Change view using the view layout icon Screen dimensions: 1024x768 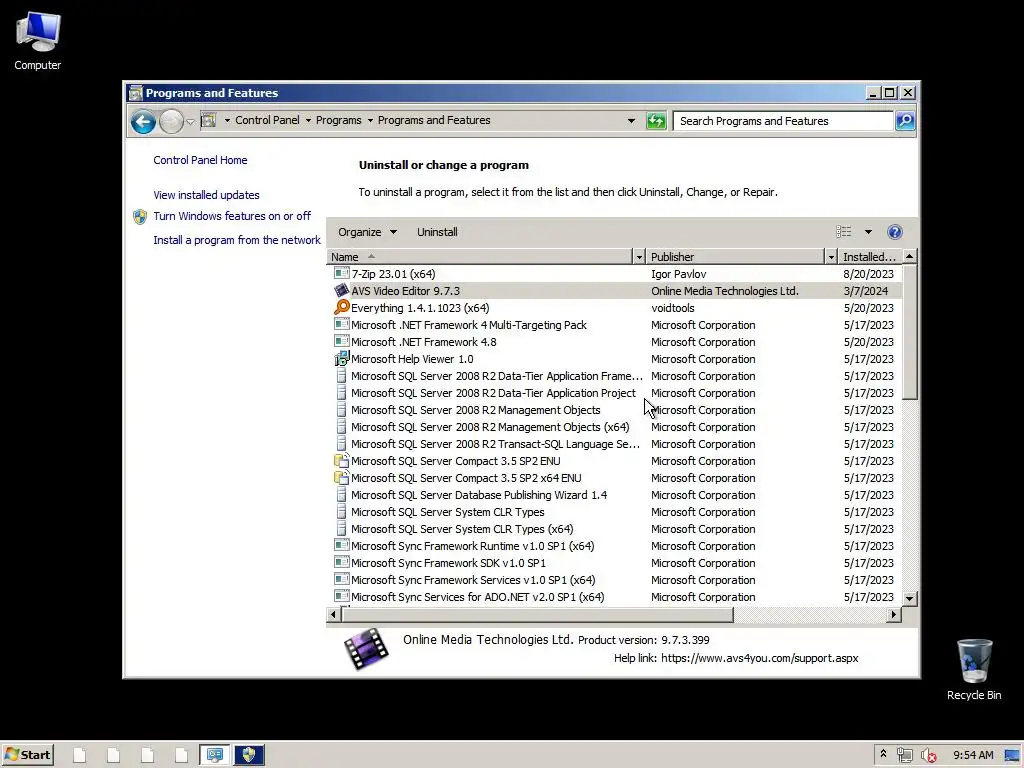[844, 232]
